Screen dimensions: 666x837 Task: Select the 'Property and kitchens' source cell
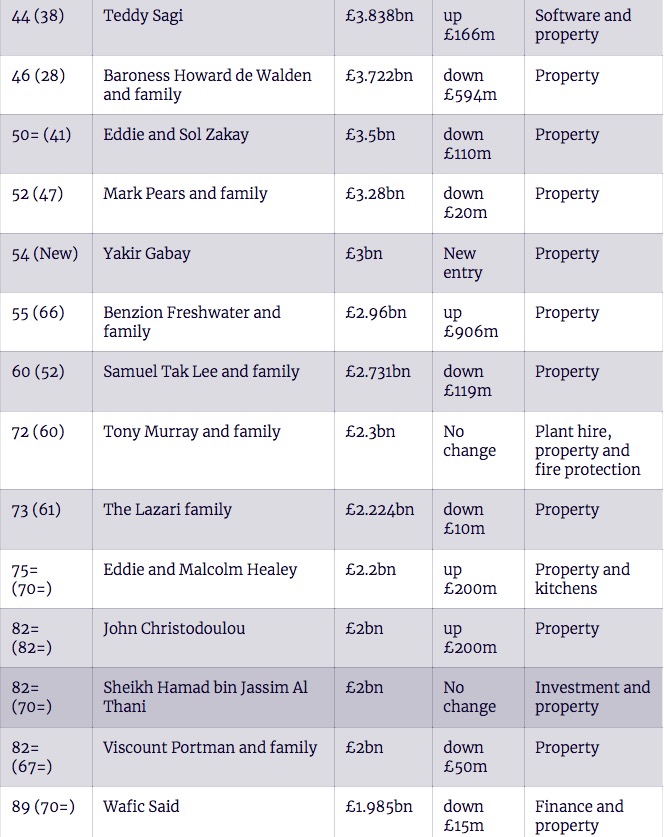point(582,579)
